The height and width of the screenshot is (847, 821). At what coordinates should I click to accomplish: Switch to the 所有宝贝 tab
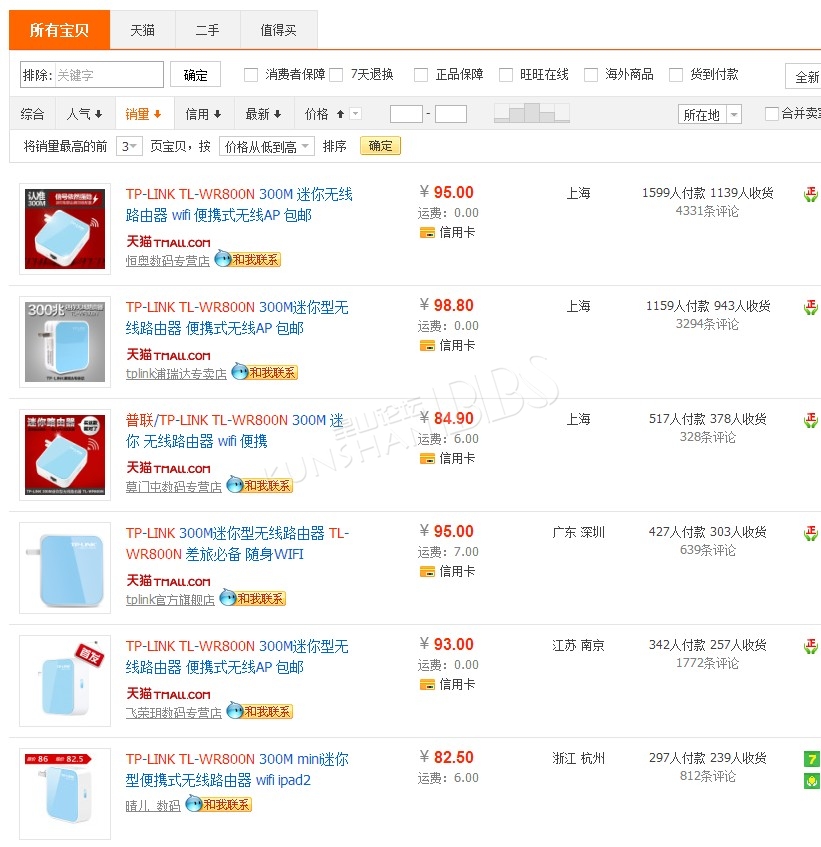pyautogui.click(x=59, y=30)
